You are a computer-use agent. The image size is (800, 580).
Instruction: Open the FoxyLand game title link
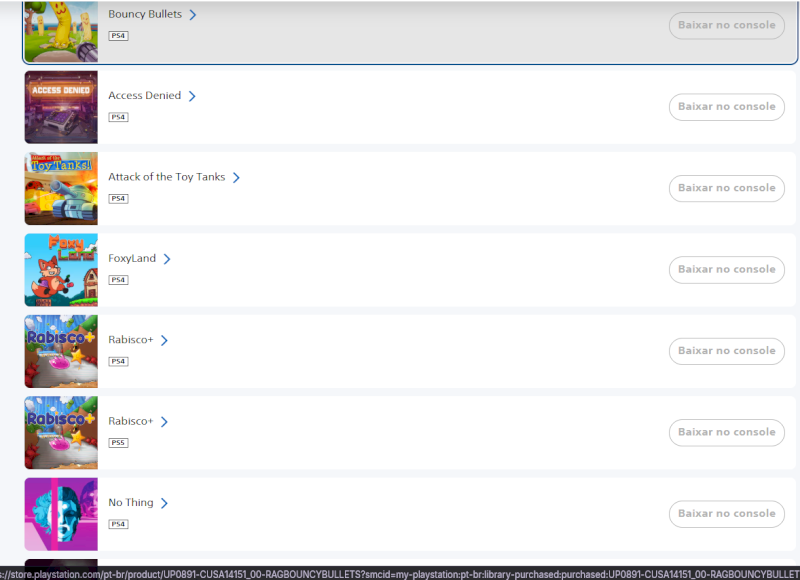click(132, 258)
